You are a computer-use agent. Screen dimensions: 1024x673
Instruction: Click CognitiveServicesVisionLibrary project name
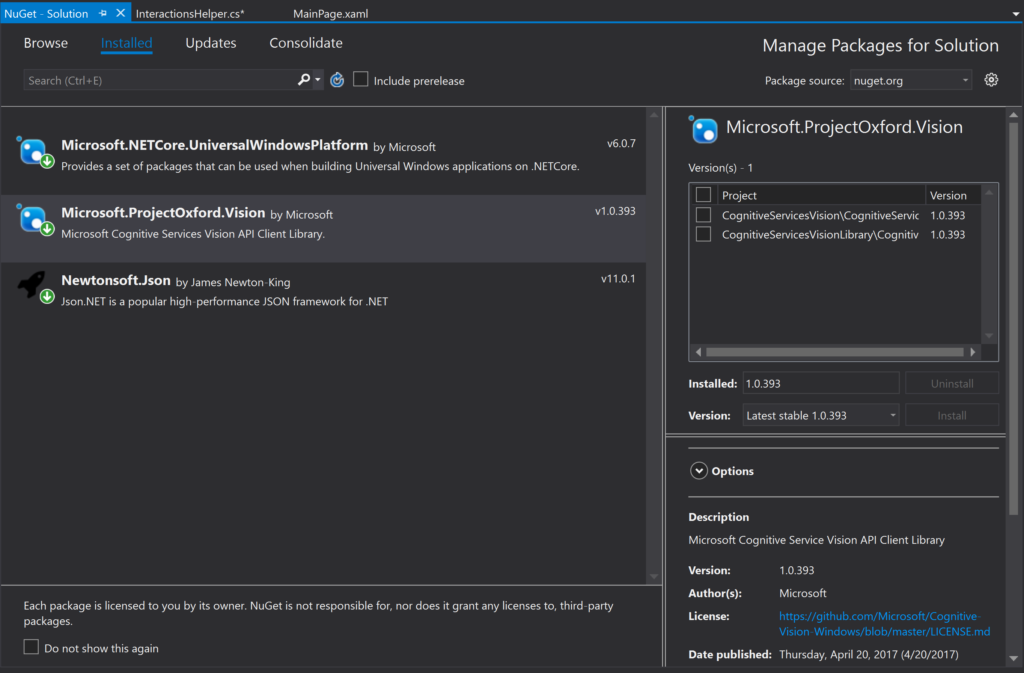click(x=820, y=234)
